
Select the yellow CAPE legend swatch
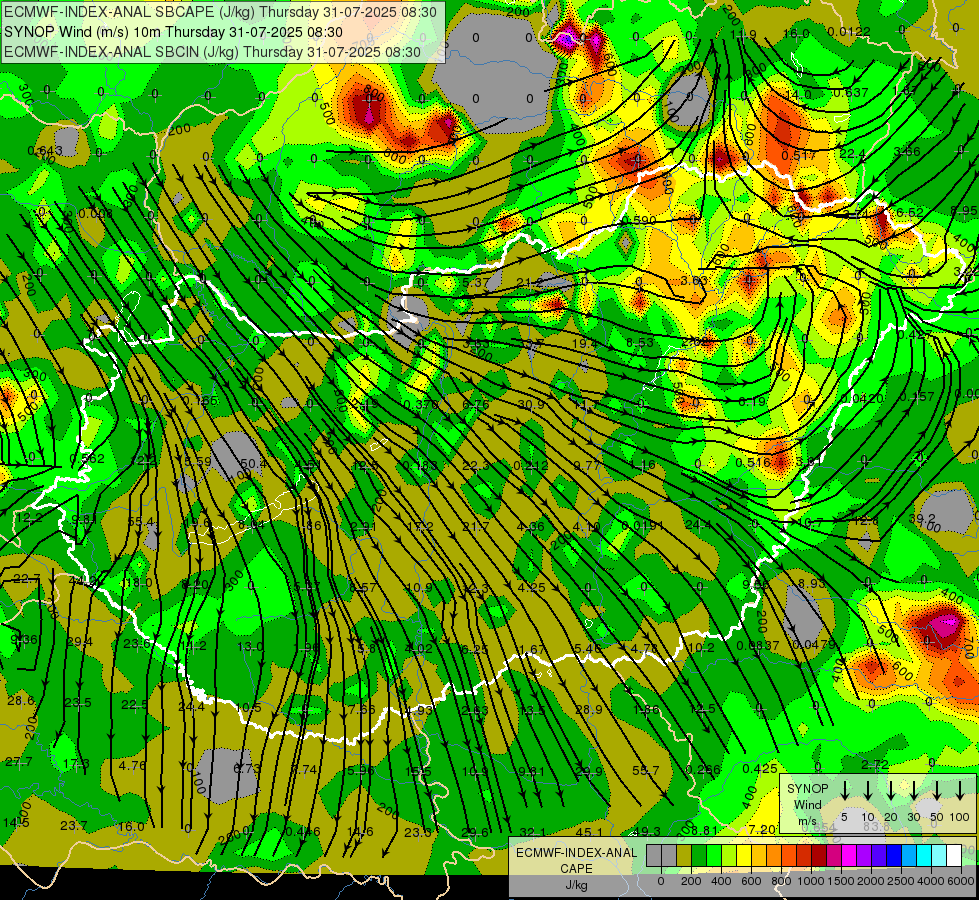[x=744, y=855]
